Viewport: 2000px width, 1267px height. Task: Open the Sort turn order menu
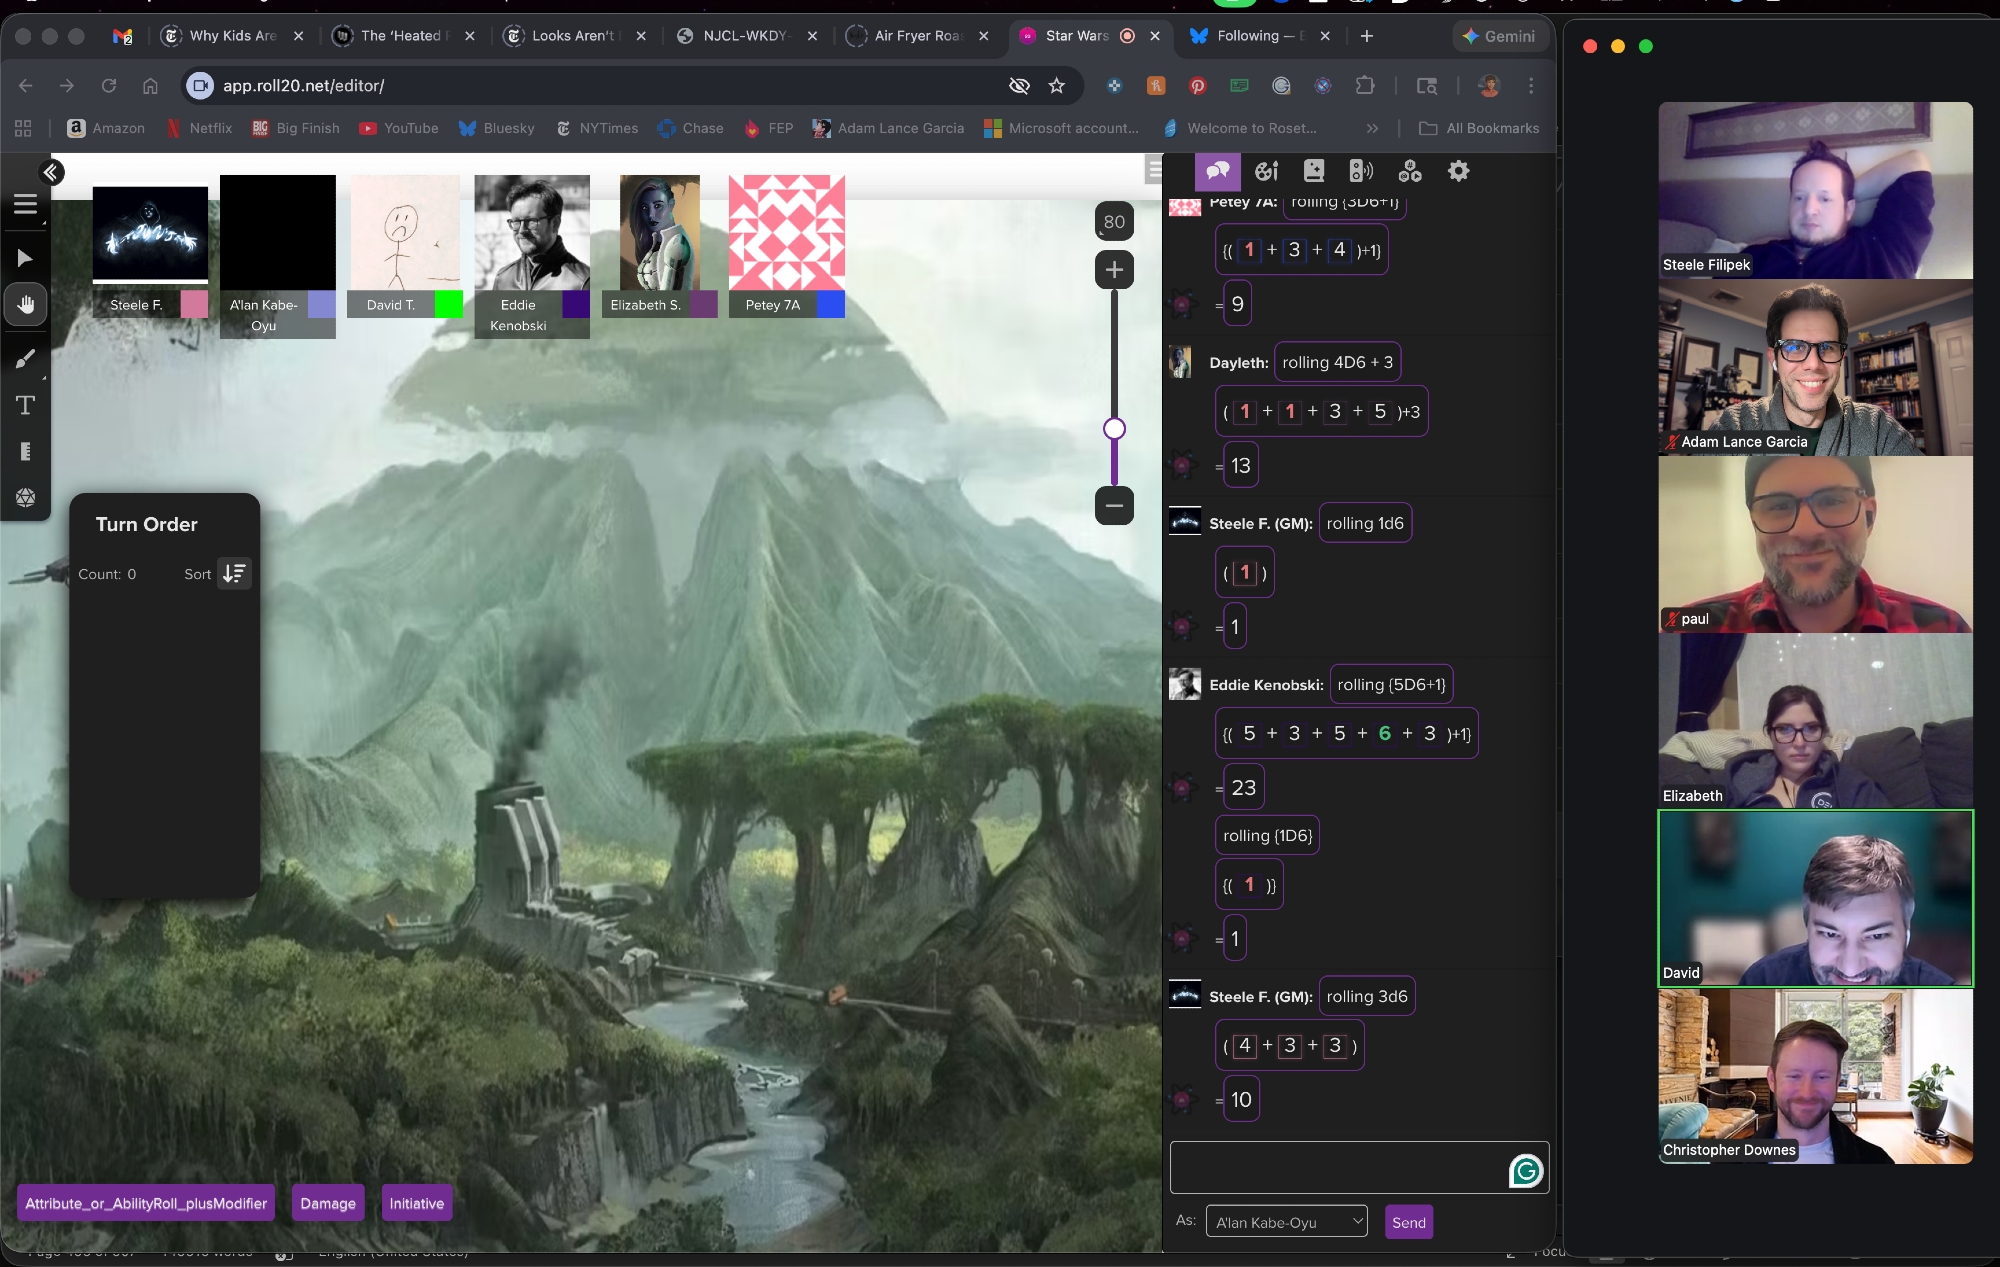click(234, 573)
